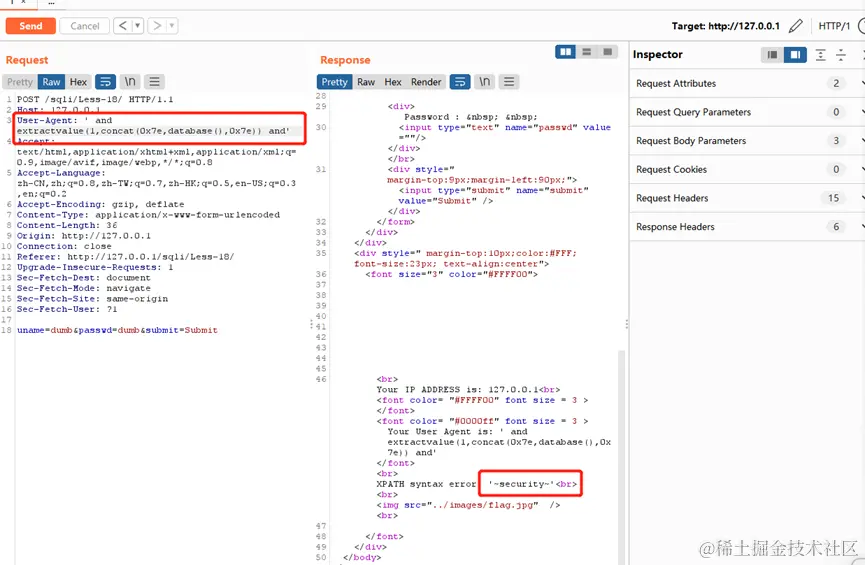The height and width of the screenshot is (565, 865).
Task: Select the Response Pretty view tab
Action: point(335,82)
